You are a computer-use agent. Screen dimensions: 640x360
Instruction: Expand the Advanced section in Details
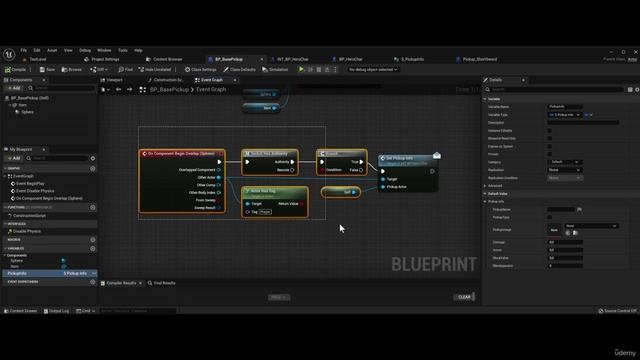pyautogui.click(x=485, y=186)
